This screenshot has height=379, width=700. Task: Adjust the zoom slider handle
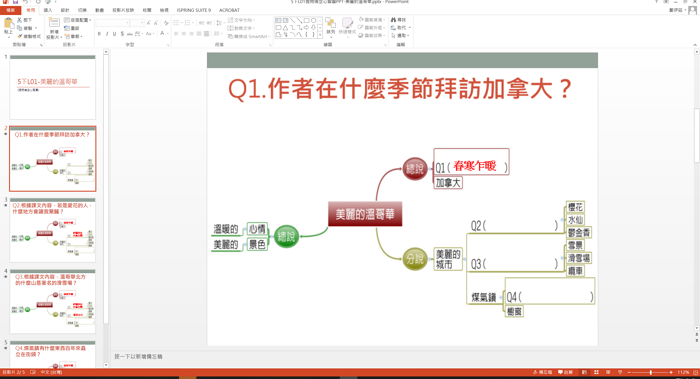(x=651, y=372)
